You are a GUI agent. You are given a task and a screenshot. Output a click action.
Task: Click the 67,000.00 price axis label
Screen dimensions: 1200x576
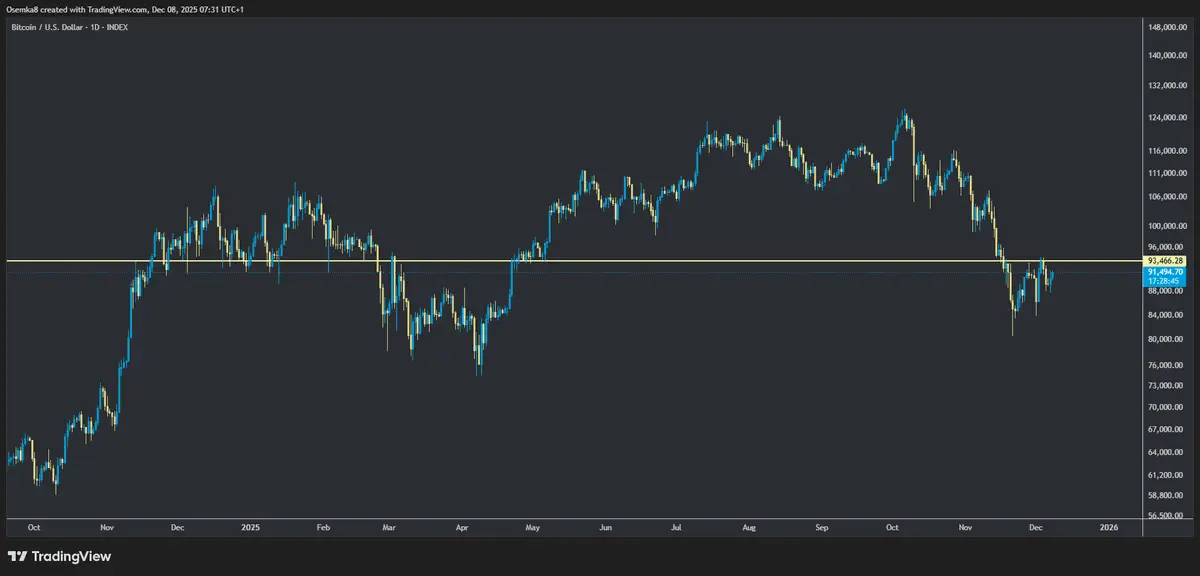point(1165,430)
